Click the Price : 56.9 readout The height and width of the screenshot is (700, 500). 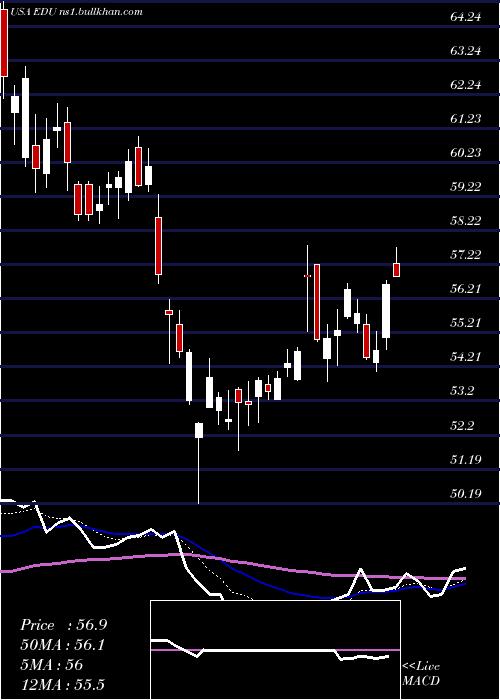point(63,625)
